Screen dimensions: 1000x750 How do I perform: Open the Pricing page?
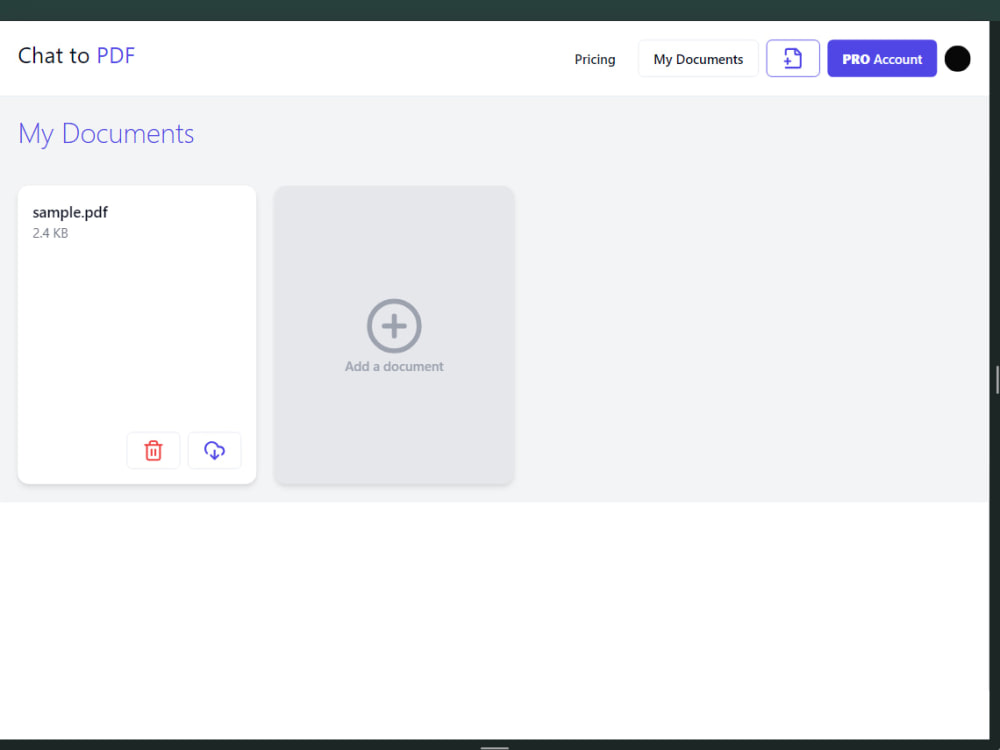[594, 59]
